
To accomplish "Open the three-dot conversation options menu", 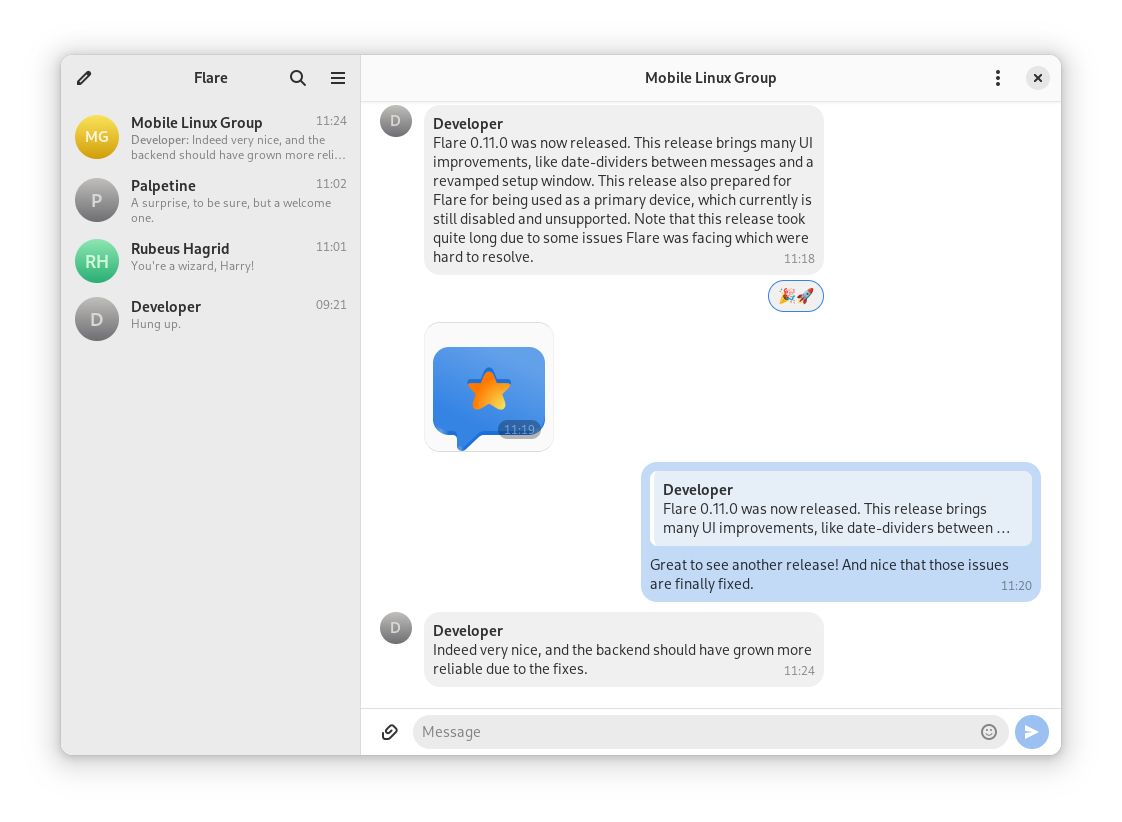I will pos(998,78).
